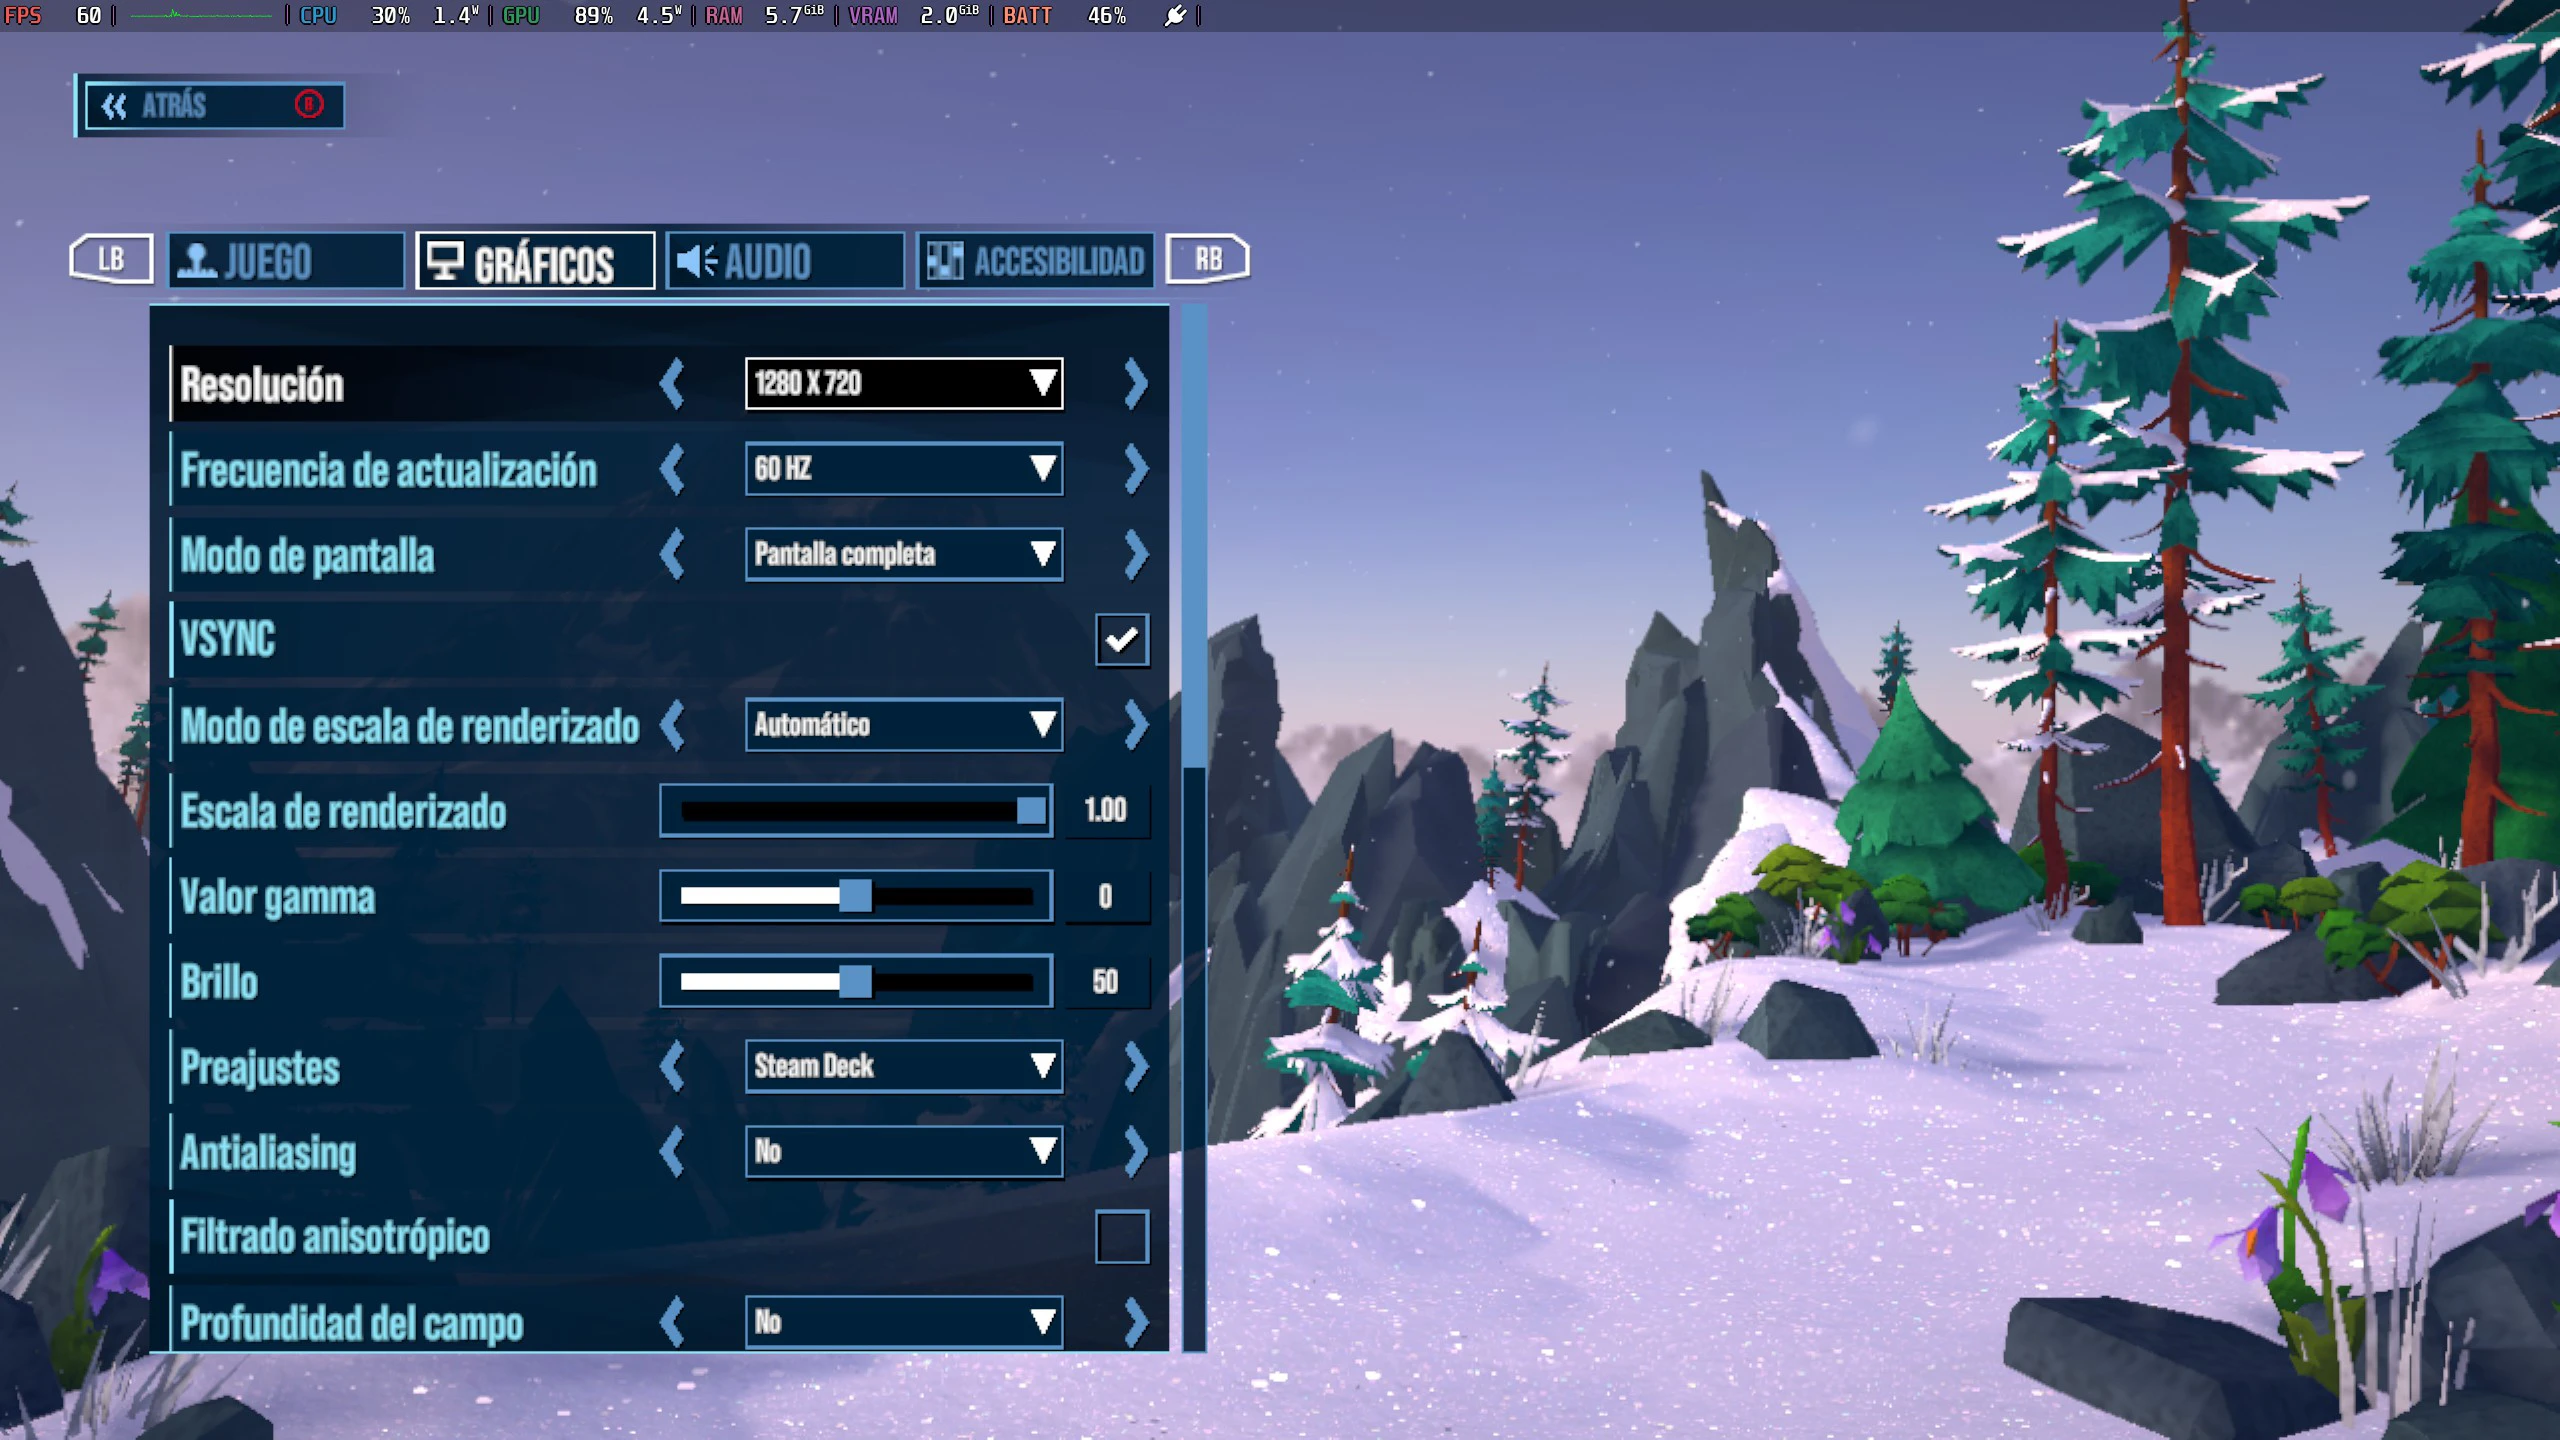This screenshot has height=1440, width=2560.
Task: Select the Filtrado anisotrópico row label
Action: pyautogui.click(x=335, y=1237)
